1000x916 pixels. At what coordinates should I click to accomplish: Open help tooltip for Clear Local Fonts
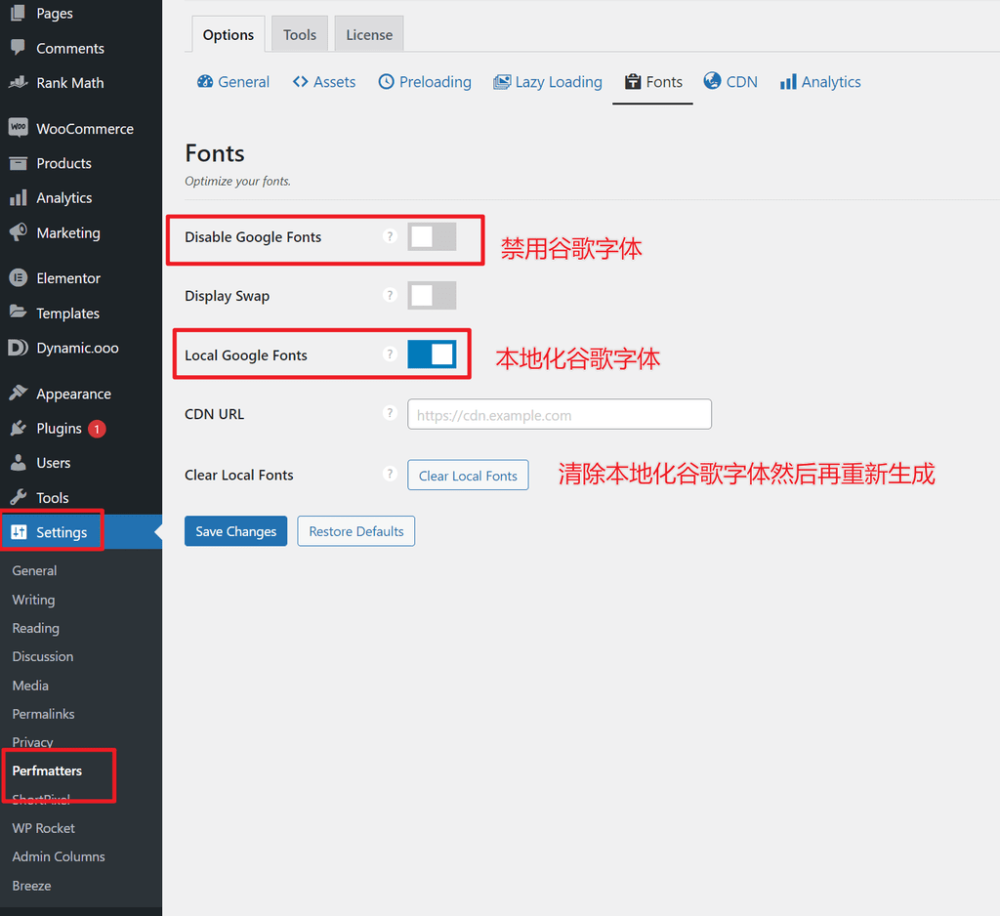[390, 474]
